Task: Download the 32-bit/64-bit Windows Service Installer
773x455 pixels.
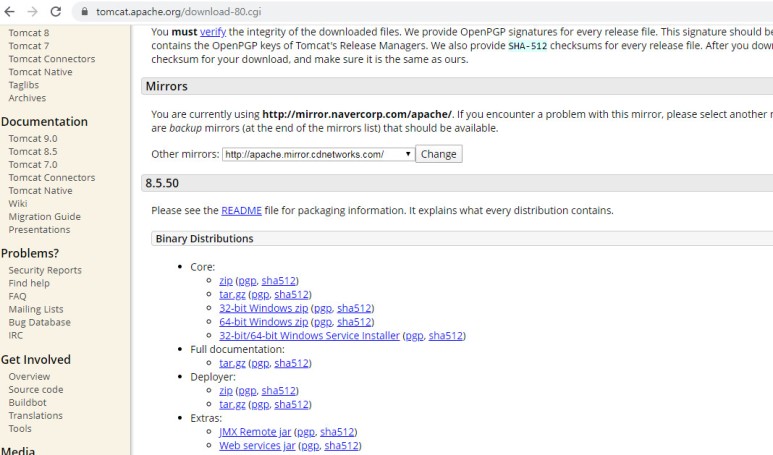Action: coord(310,336)
